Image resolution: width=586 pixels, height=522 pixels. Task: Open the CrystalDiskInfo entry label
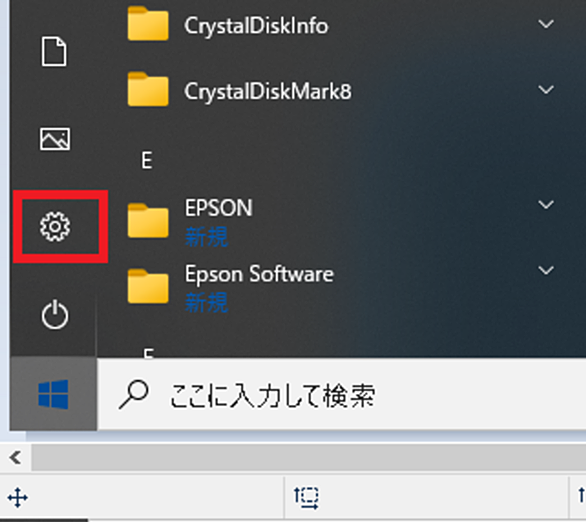[x=256, y=26]
